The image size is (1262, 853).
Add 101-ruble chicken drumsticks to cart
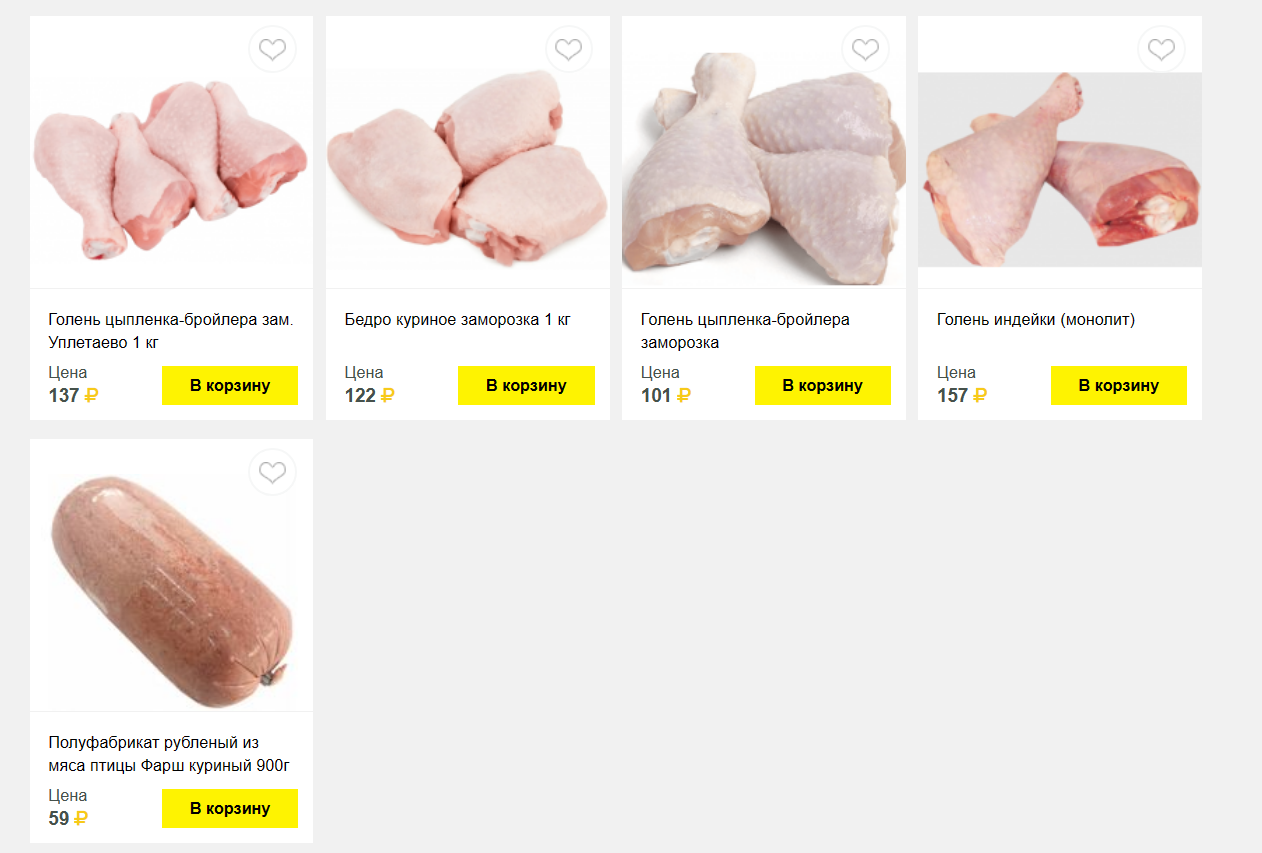tap(822, 386)
